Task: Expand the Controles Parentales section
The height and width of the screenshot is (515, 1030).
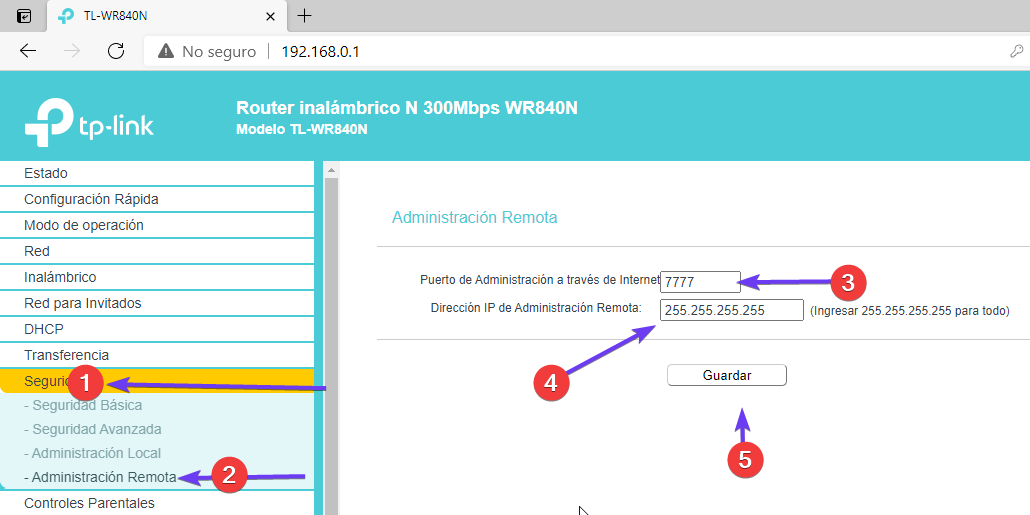Action: pos(89,503)
